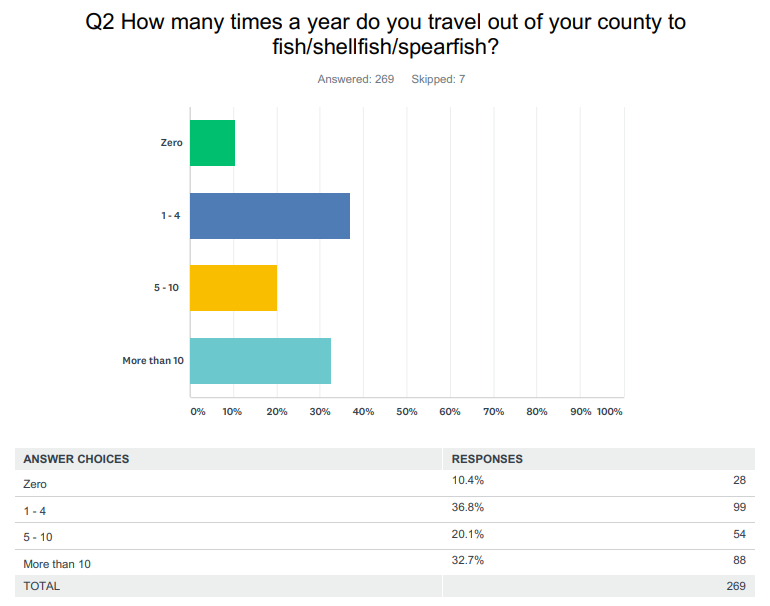
Task: Click the 'Skipped: 7' label
Action: click(438, 79)
